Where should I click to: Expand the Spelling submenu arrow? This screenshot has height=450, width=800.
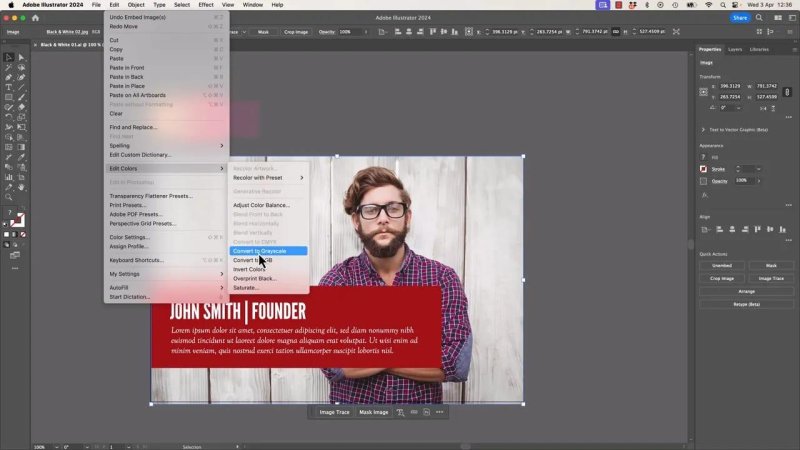click(221, 146)
